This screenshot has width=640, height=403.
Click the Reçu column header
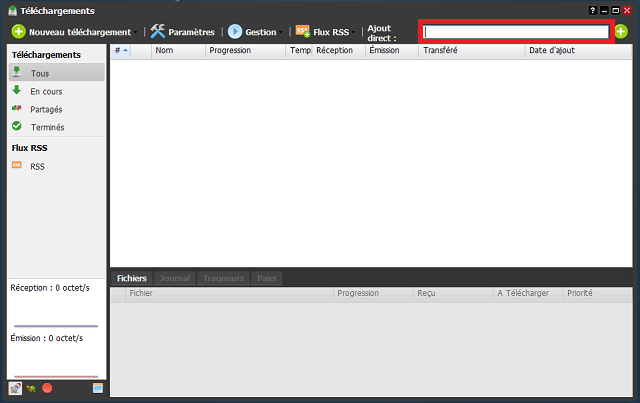(453, 293)
